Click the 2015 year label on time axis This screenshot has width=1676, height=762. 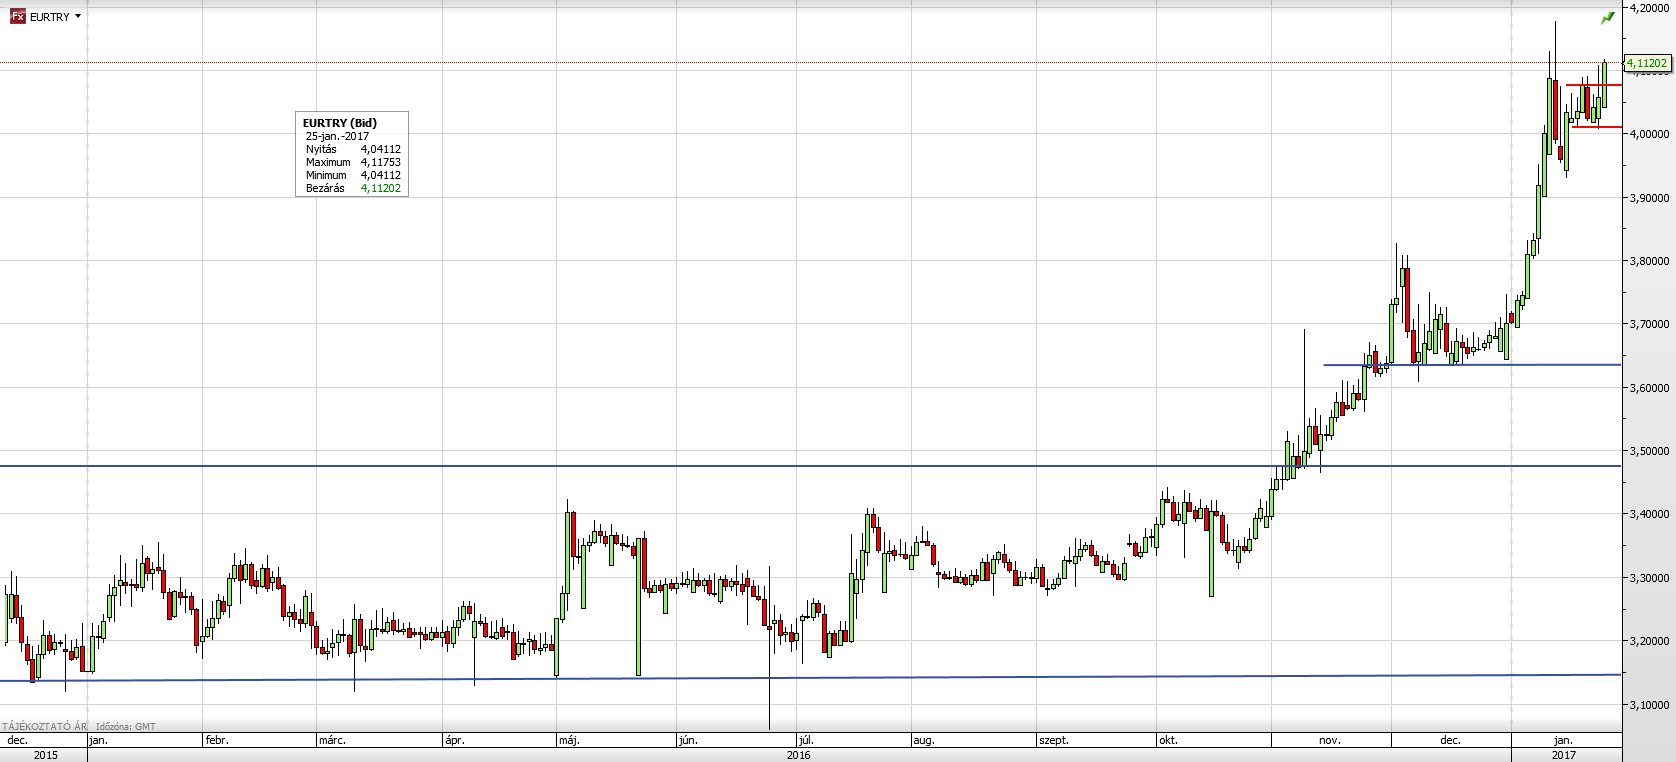coord(46,755)
